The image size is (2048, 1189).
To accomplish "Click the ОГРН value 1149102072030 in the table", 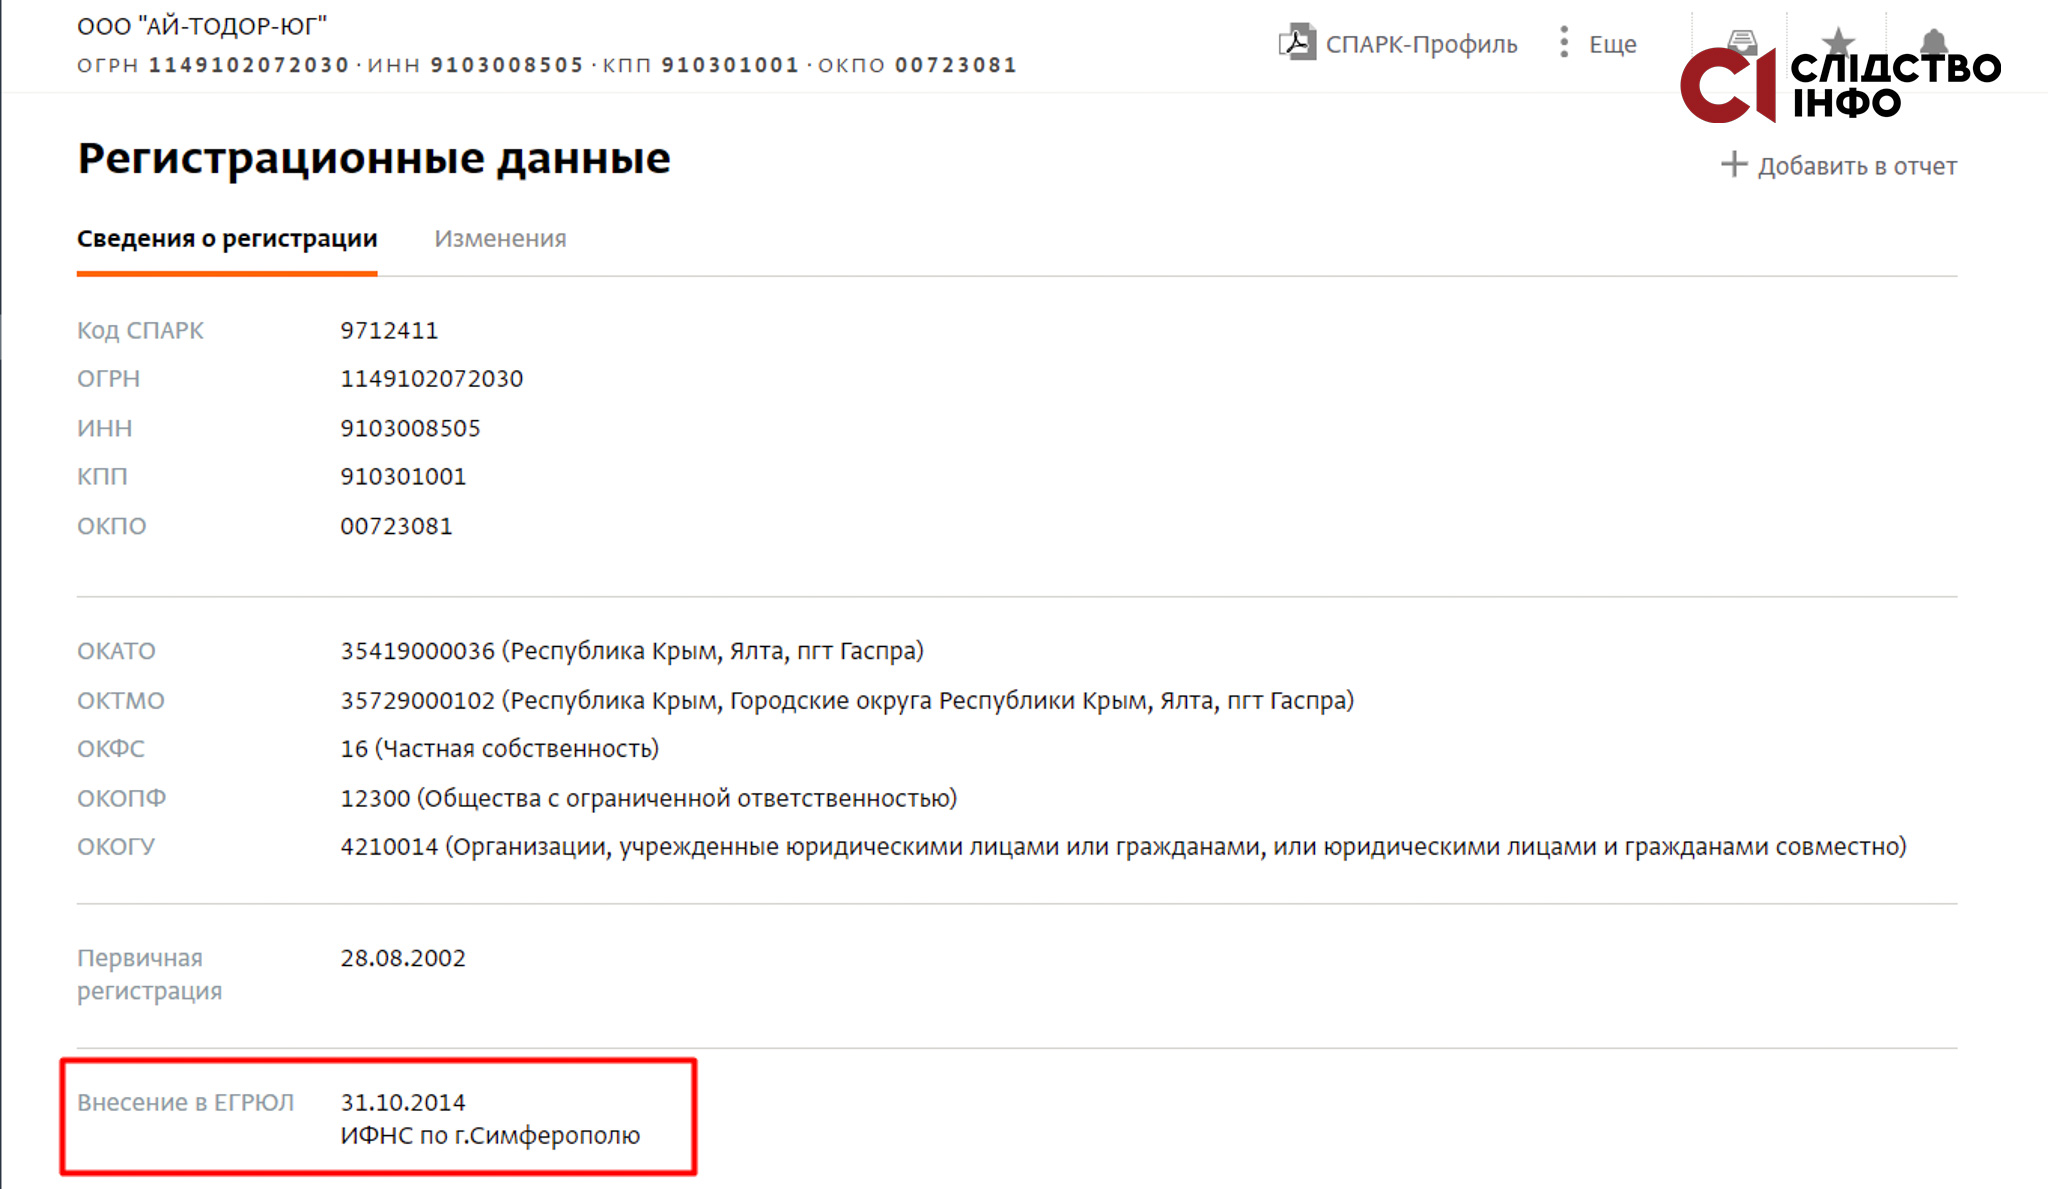I will click(431, 379).
